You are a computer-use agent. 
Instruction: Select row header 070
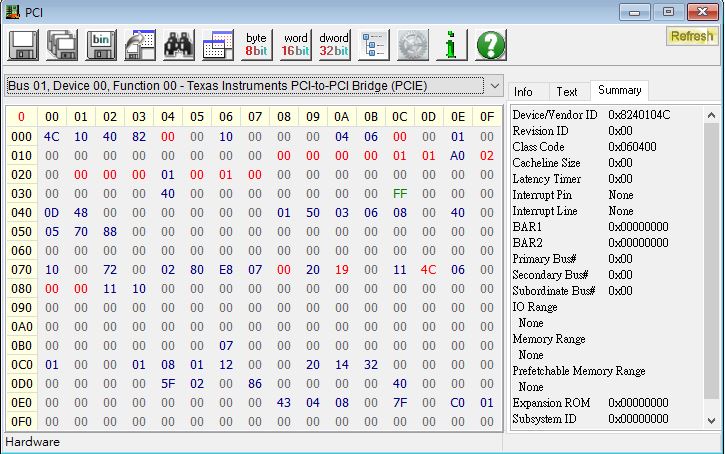click(x=21, y=270)
